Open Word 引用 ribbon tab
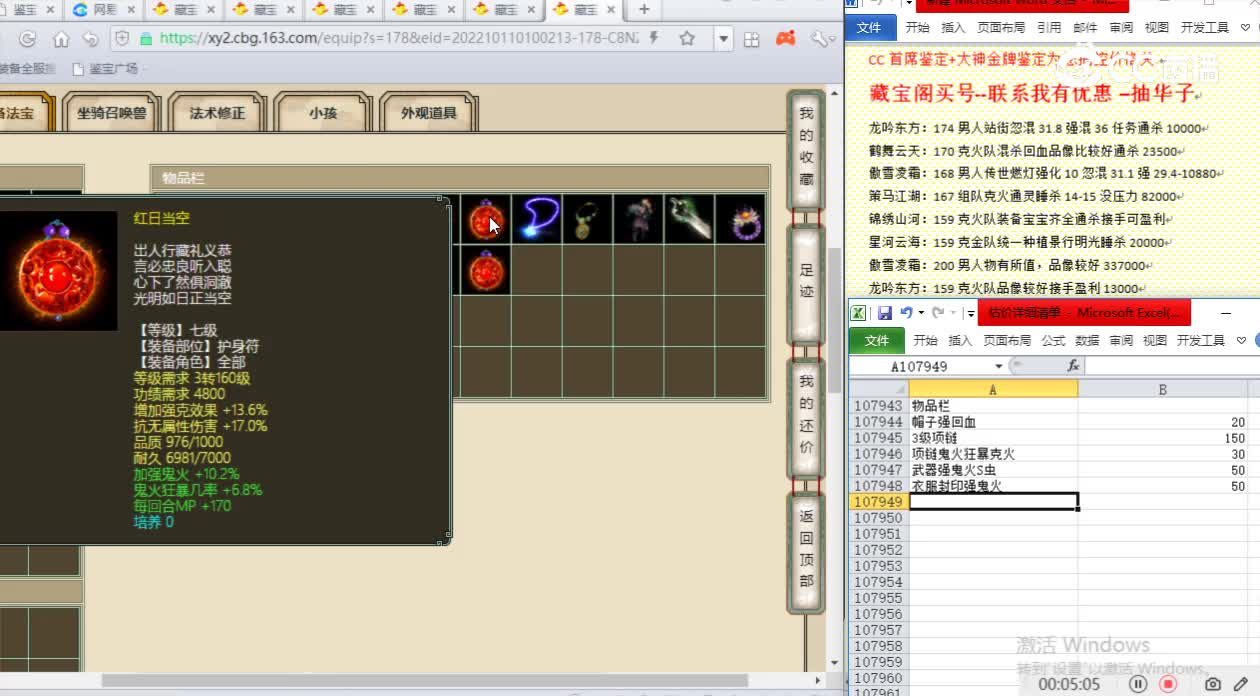This screenshot has width=1260, height=696. click(1049, 28)
